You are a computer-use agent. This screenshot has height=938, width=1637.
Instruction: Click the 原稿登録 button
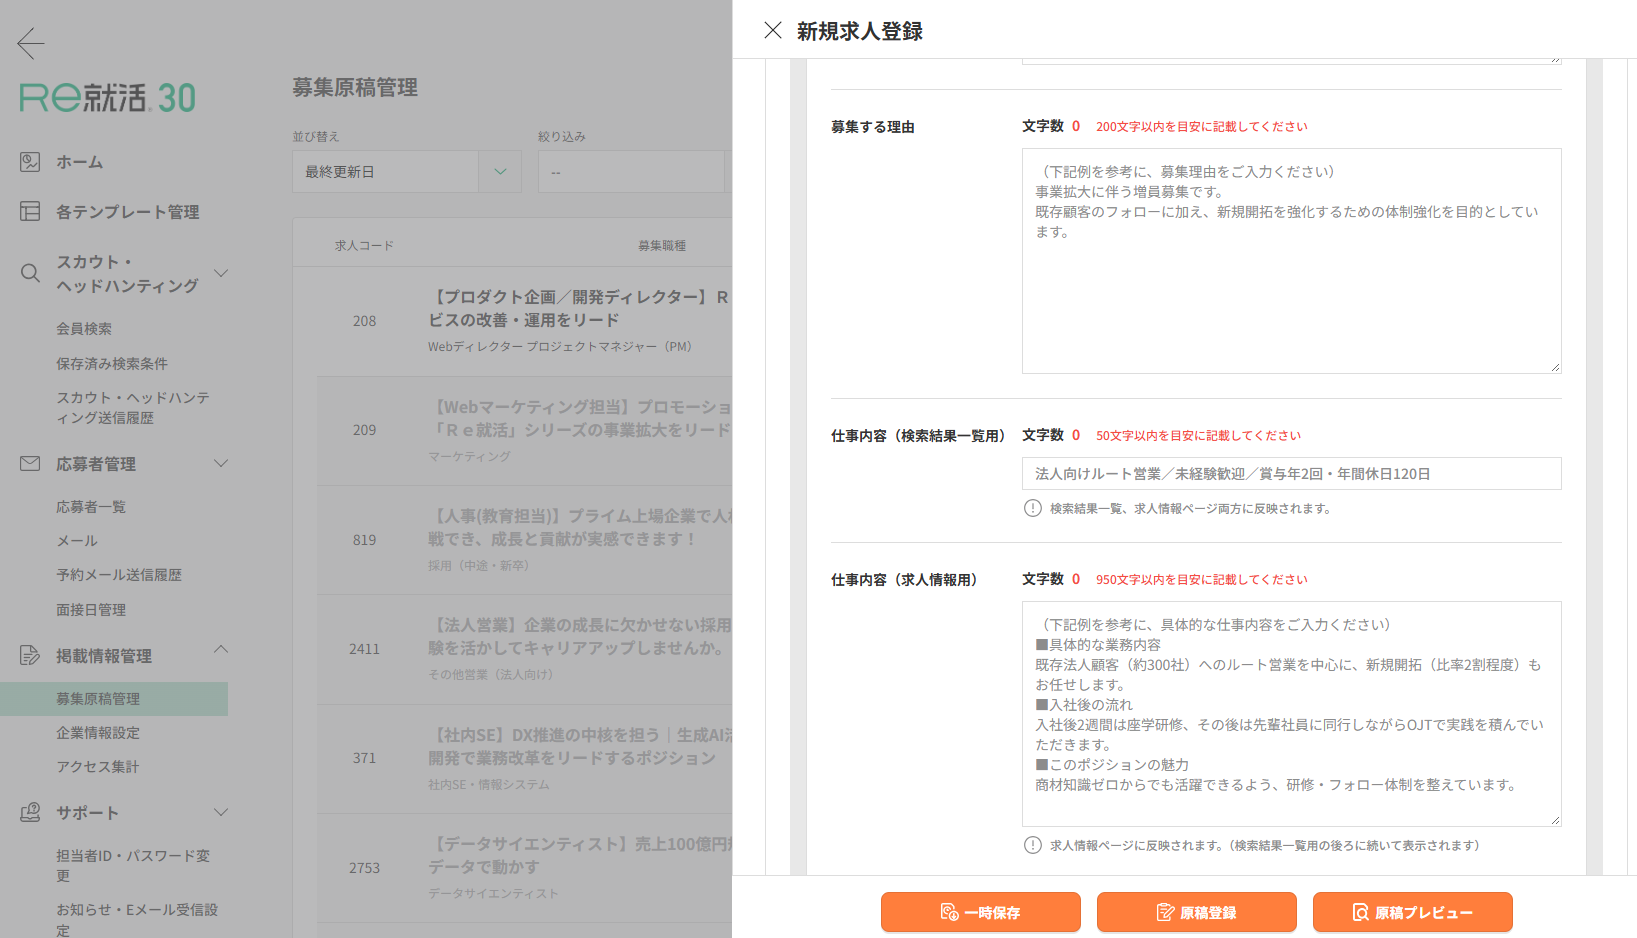(1197, 912)
